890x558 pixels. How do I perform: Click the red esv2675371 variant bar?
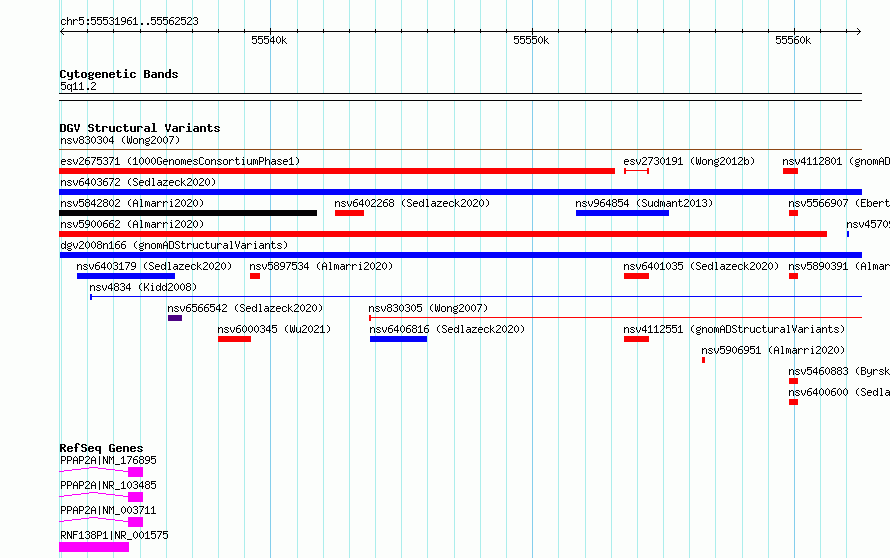point(337,171)
